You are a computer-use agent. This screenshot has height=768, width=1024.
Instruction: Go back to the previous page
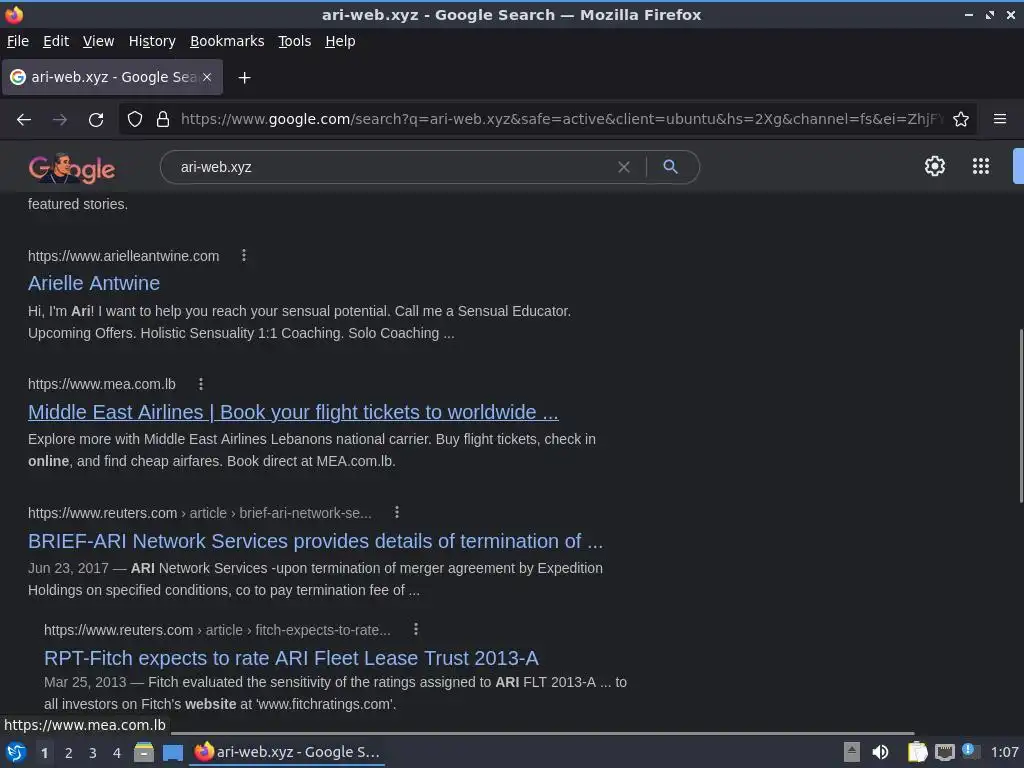[x=24, y=120]
